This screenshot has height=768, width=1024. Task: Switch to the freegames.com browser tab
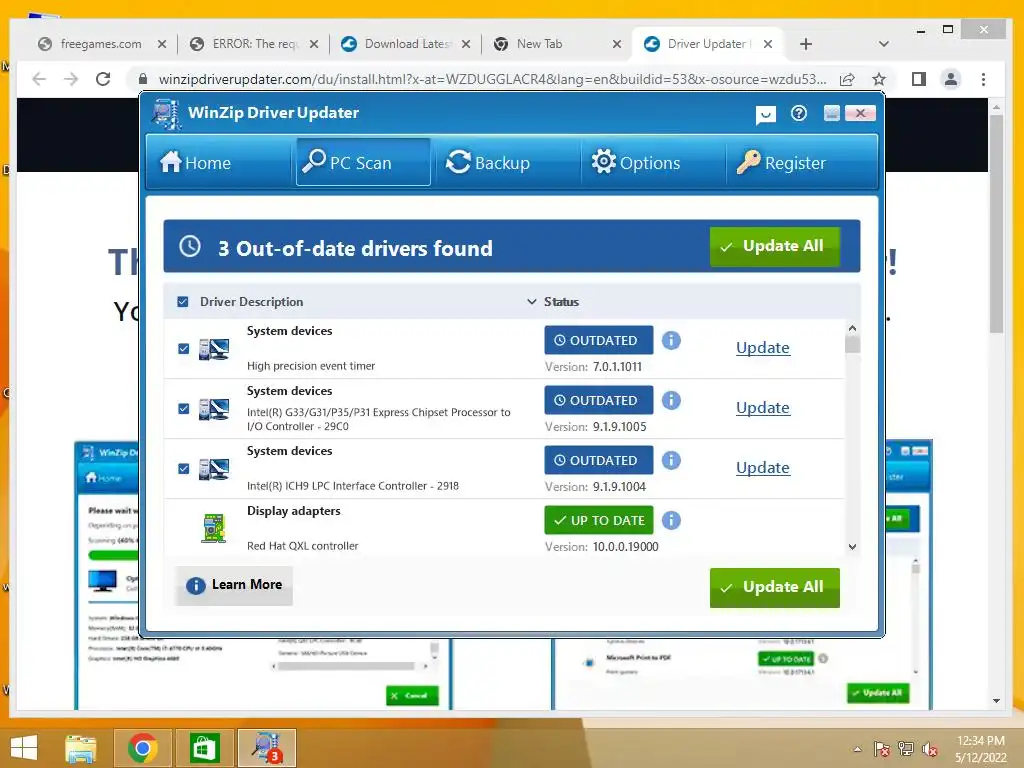101,44
